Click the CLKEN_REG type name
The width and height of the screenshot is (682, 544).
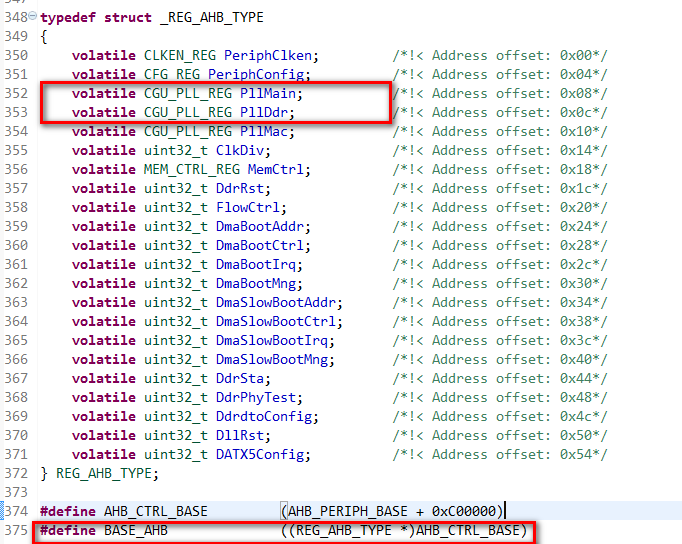coord(180,56)
